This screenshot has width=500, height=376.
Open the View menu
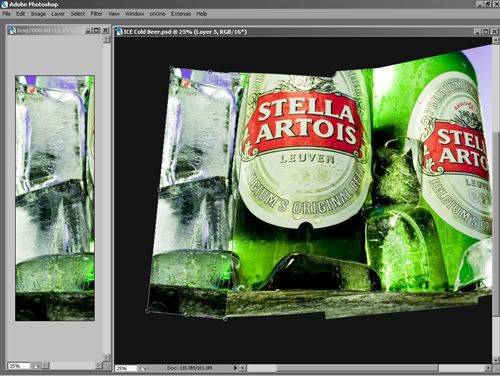pyautogui.click(x=114, y=14)
